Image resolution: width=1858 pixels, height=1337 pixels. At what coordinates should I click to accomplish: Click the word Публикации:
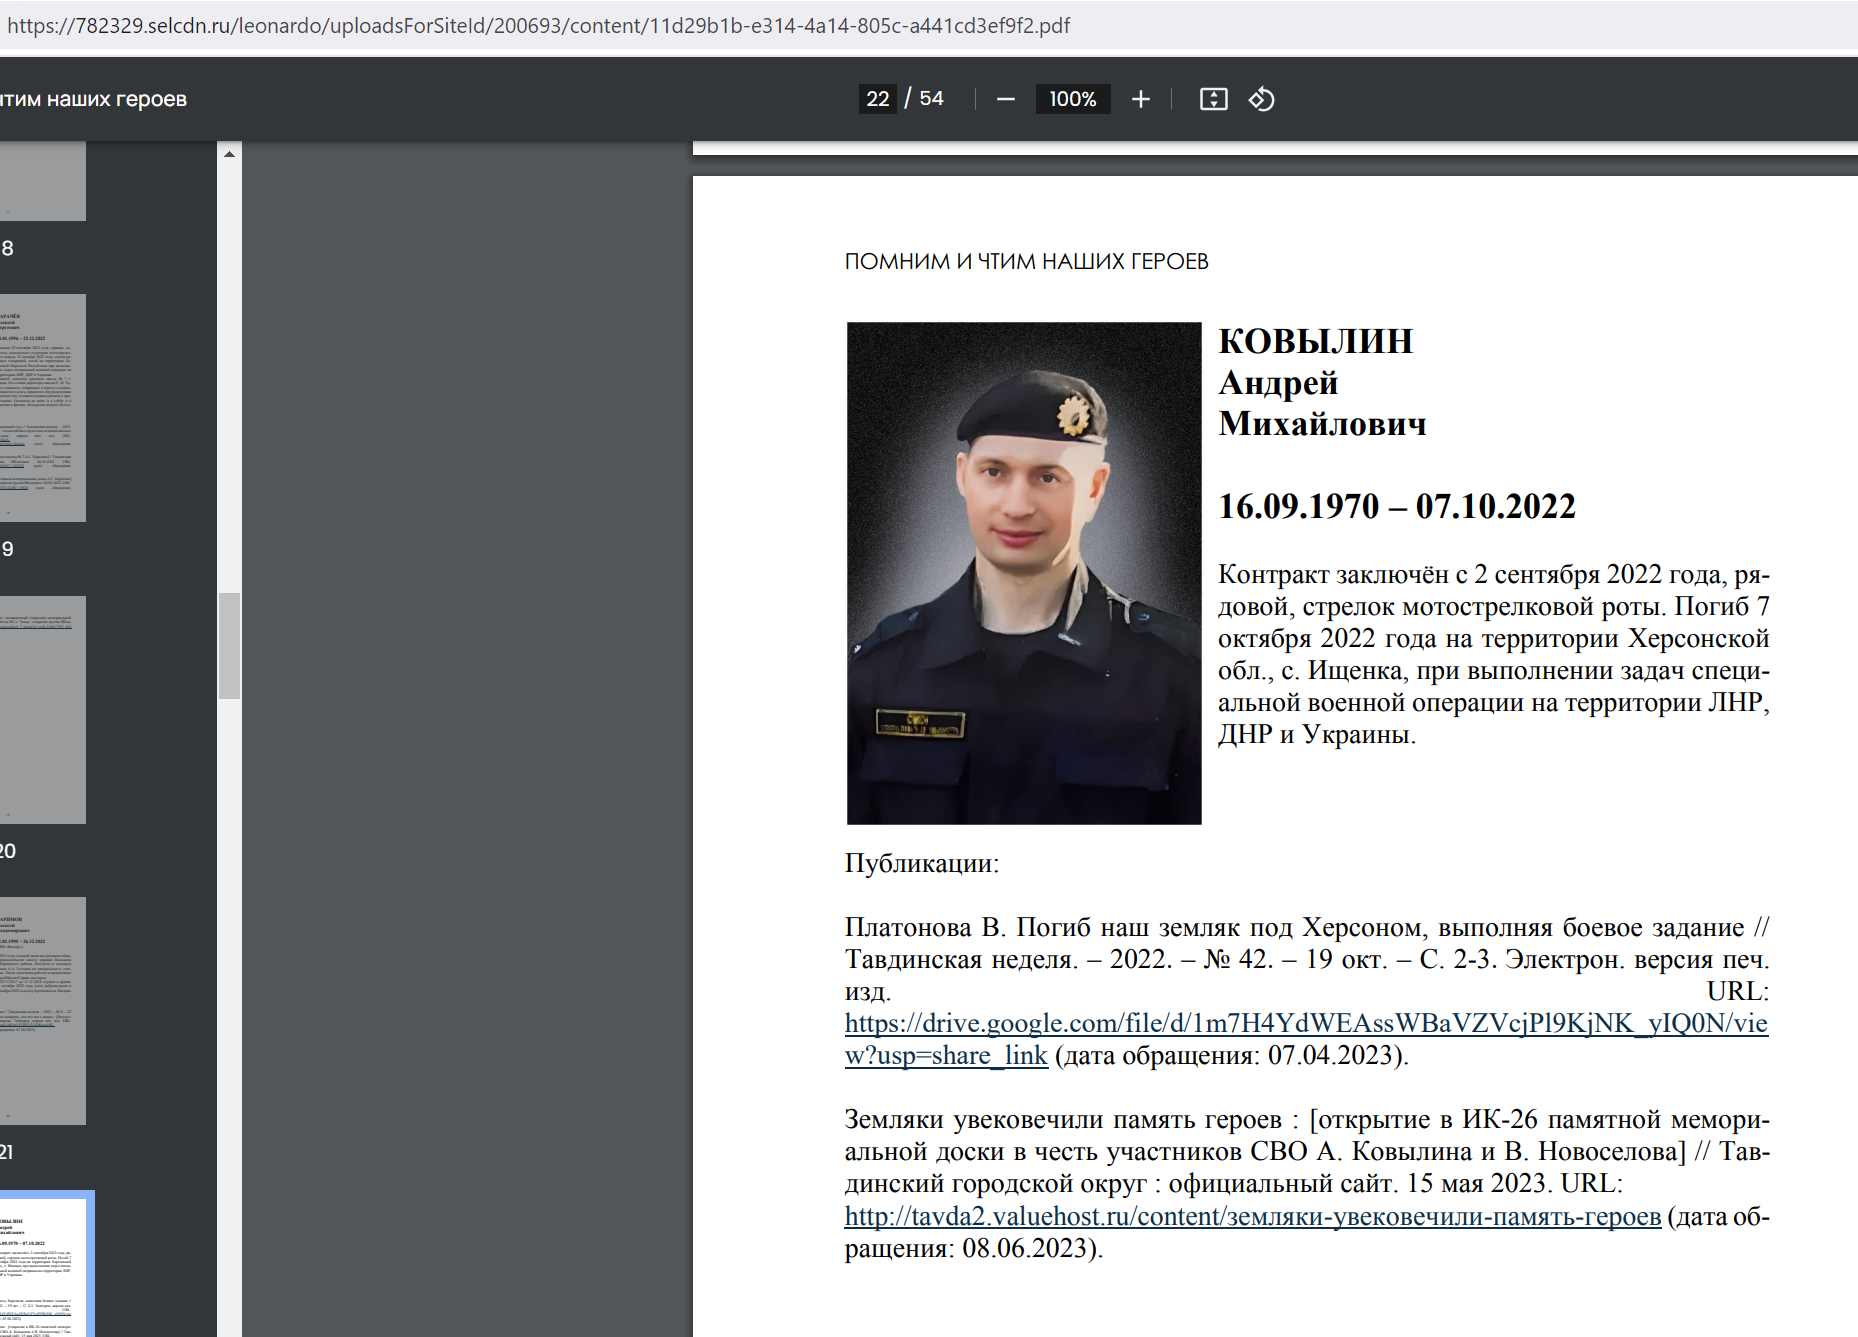[x=922, y=863]
